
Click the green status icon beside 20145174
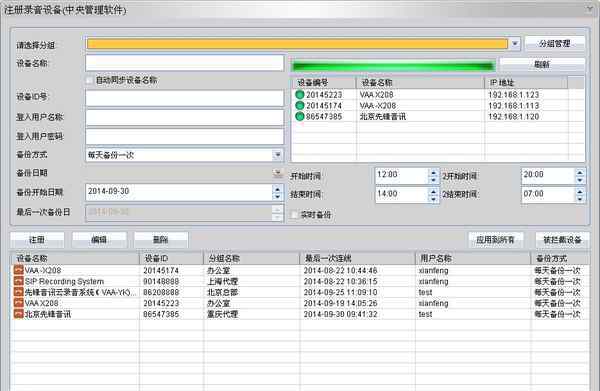pyautogui.click(x=300, y=105)
